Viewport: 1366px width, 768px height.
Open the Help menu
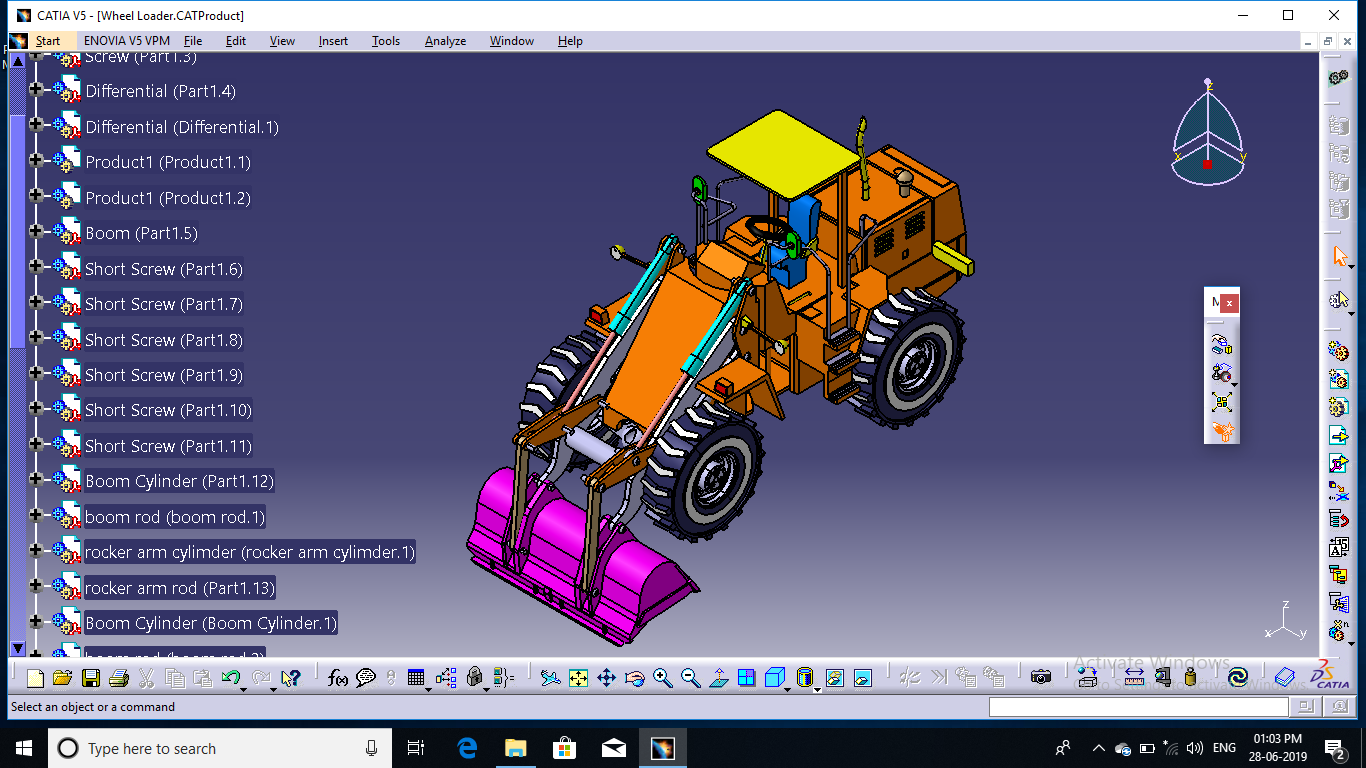570,41
